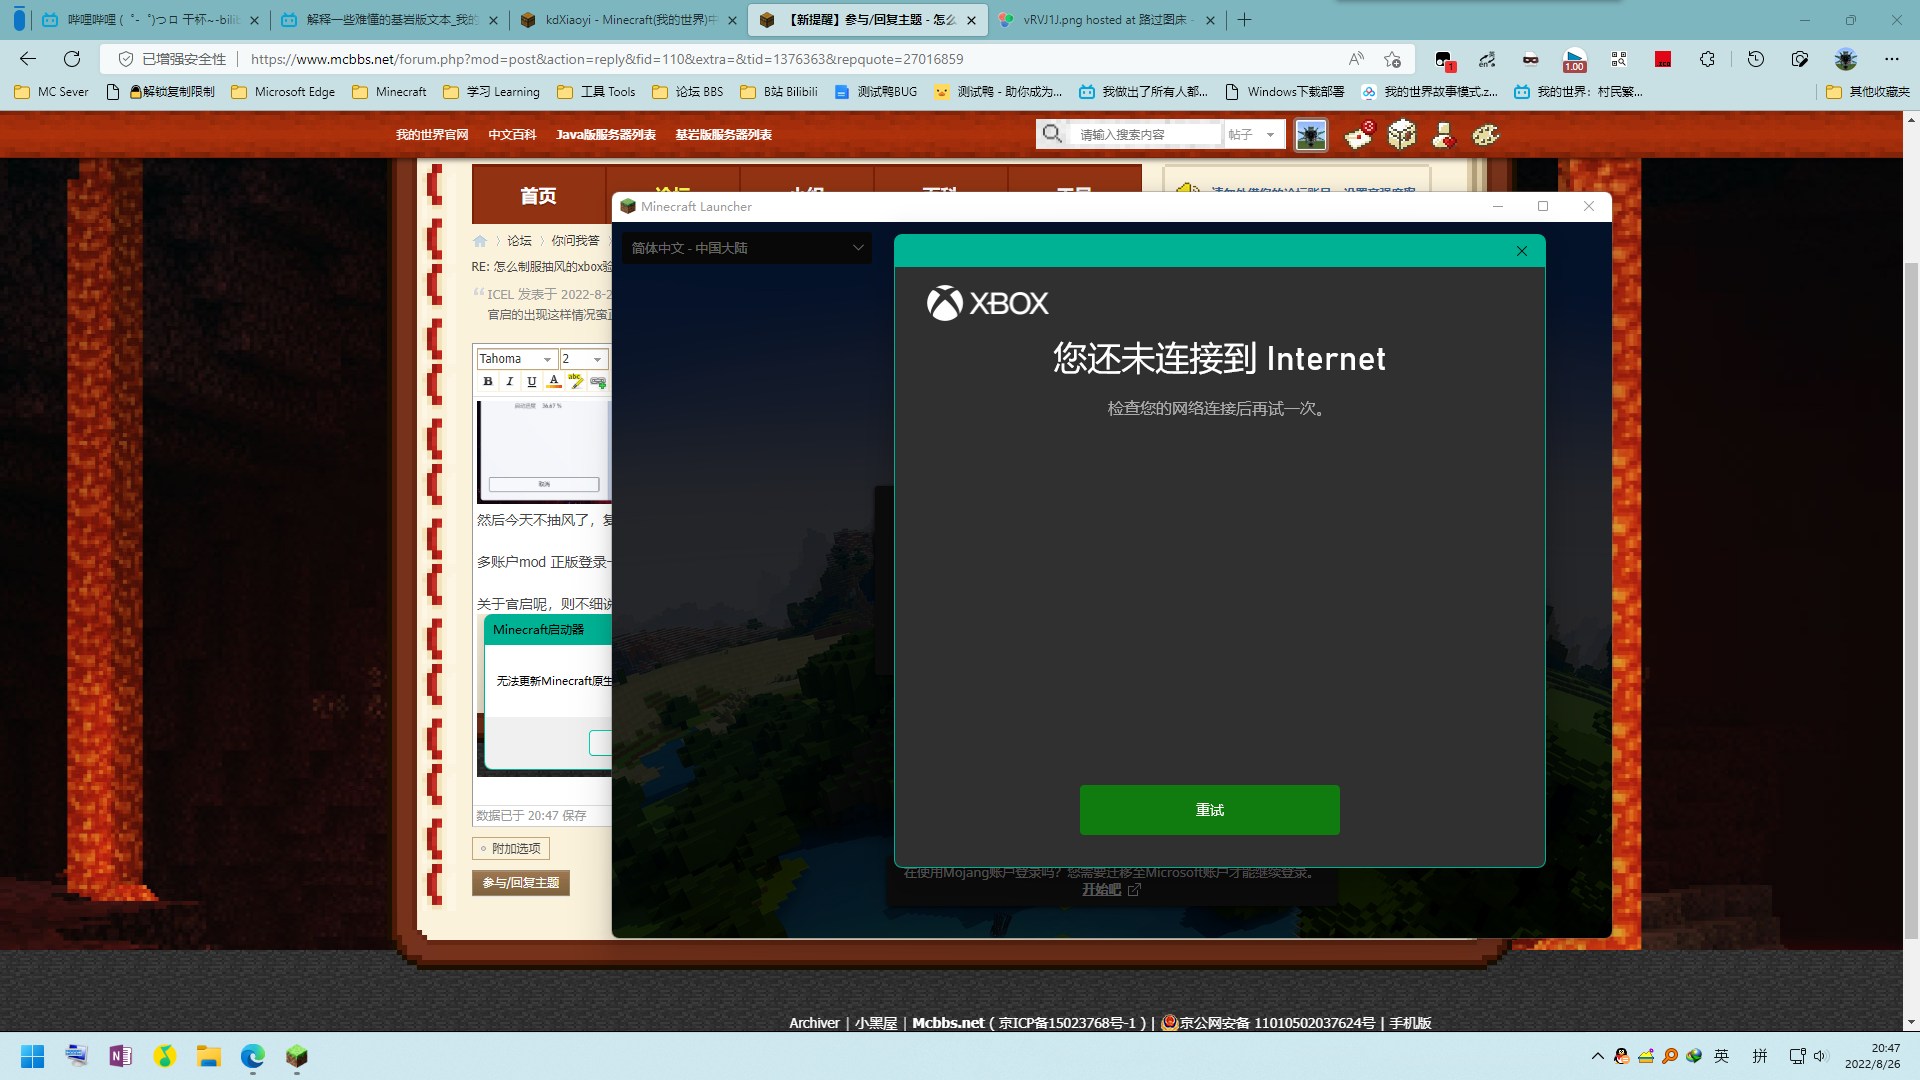
Task: Open the 首页 home tab on forum
Action: 538,196
